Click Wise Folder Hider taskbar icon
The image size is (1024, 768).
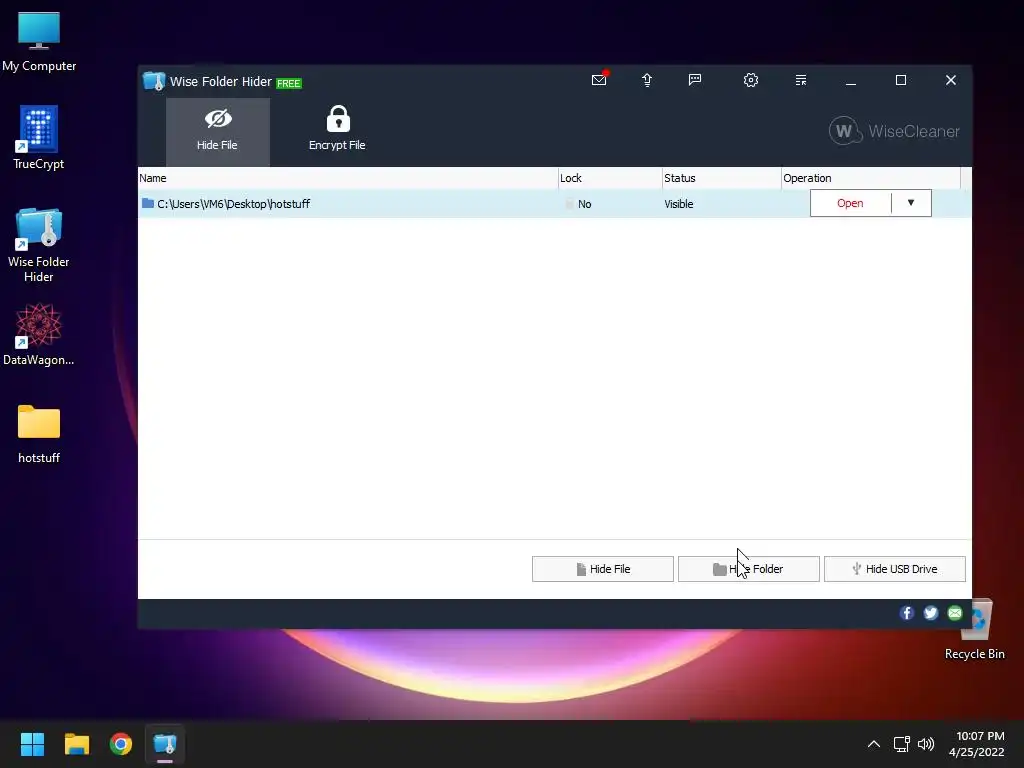click(165, 744)
